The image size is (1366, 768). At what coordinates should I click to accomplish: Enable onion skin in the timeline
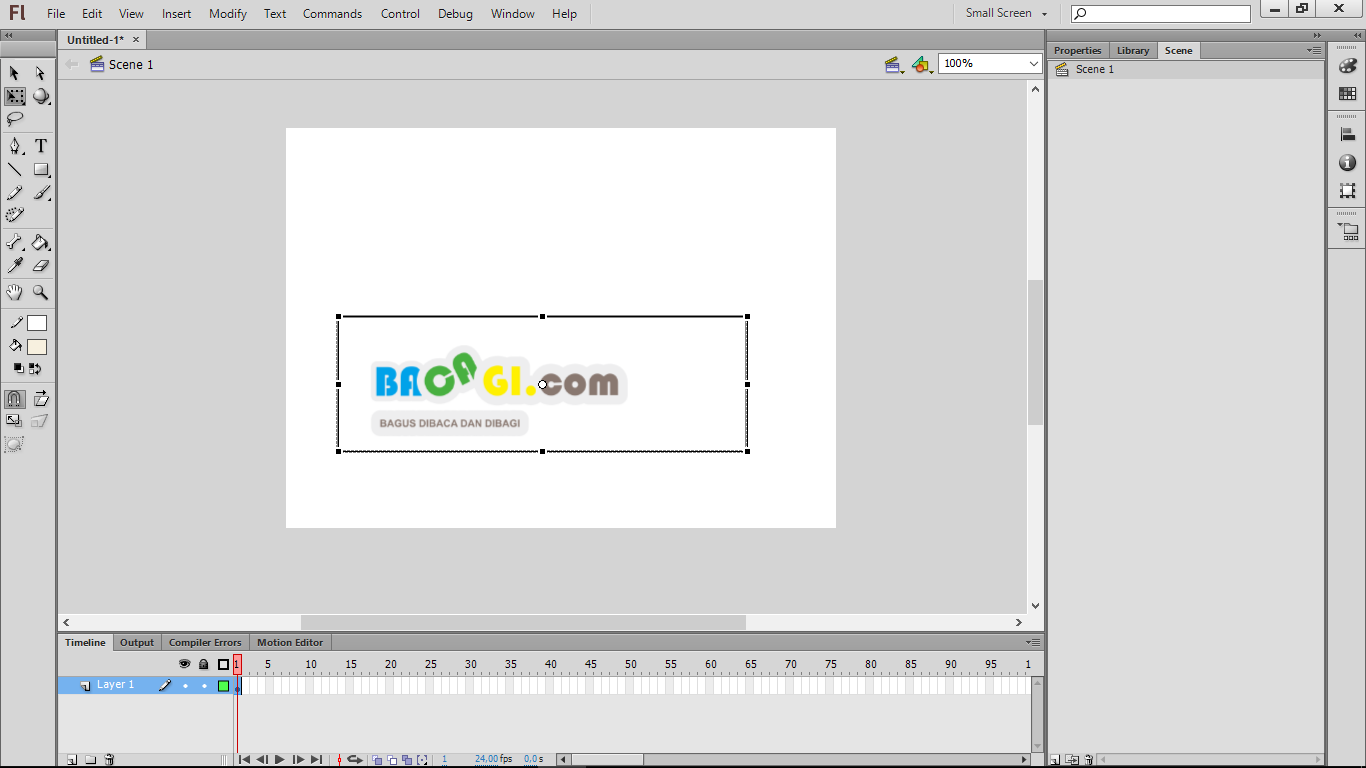(x=376, y=759)
